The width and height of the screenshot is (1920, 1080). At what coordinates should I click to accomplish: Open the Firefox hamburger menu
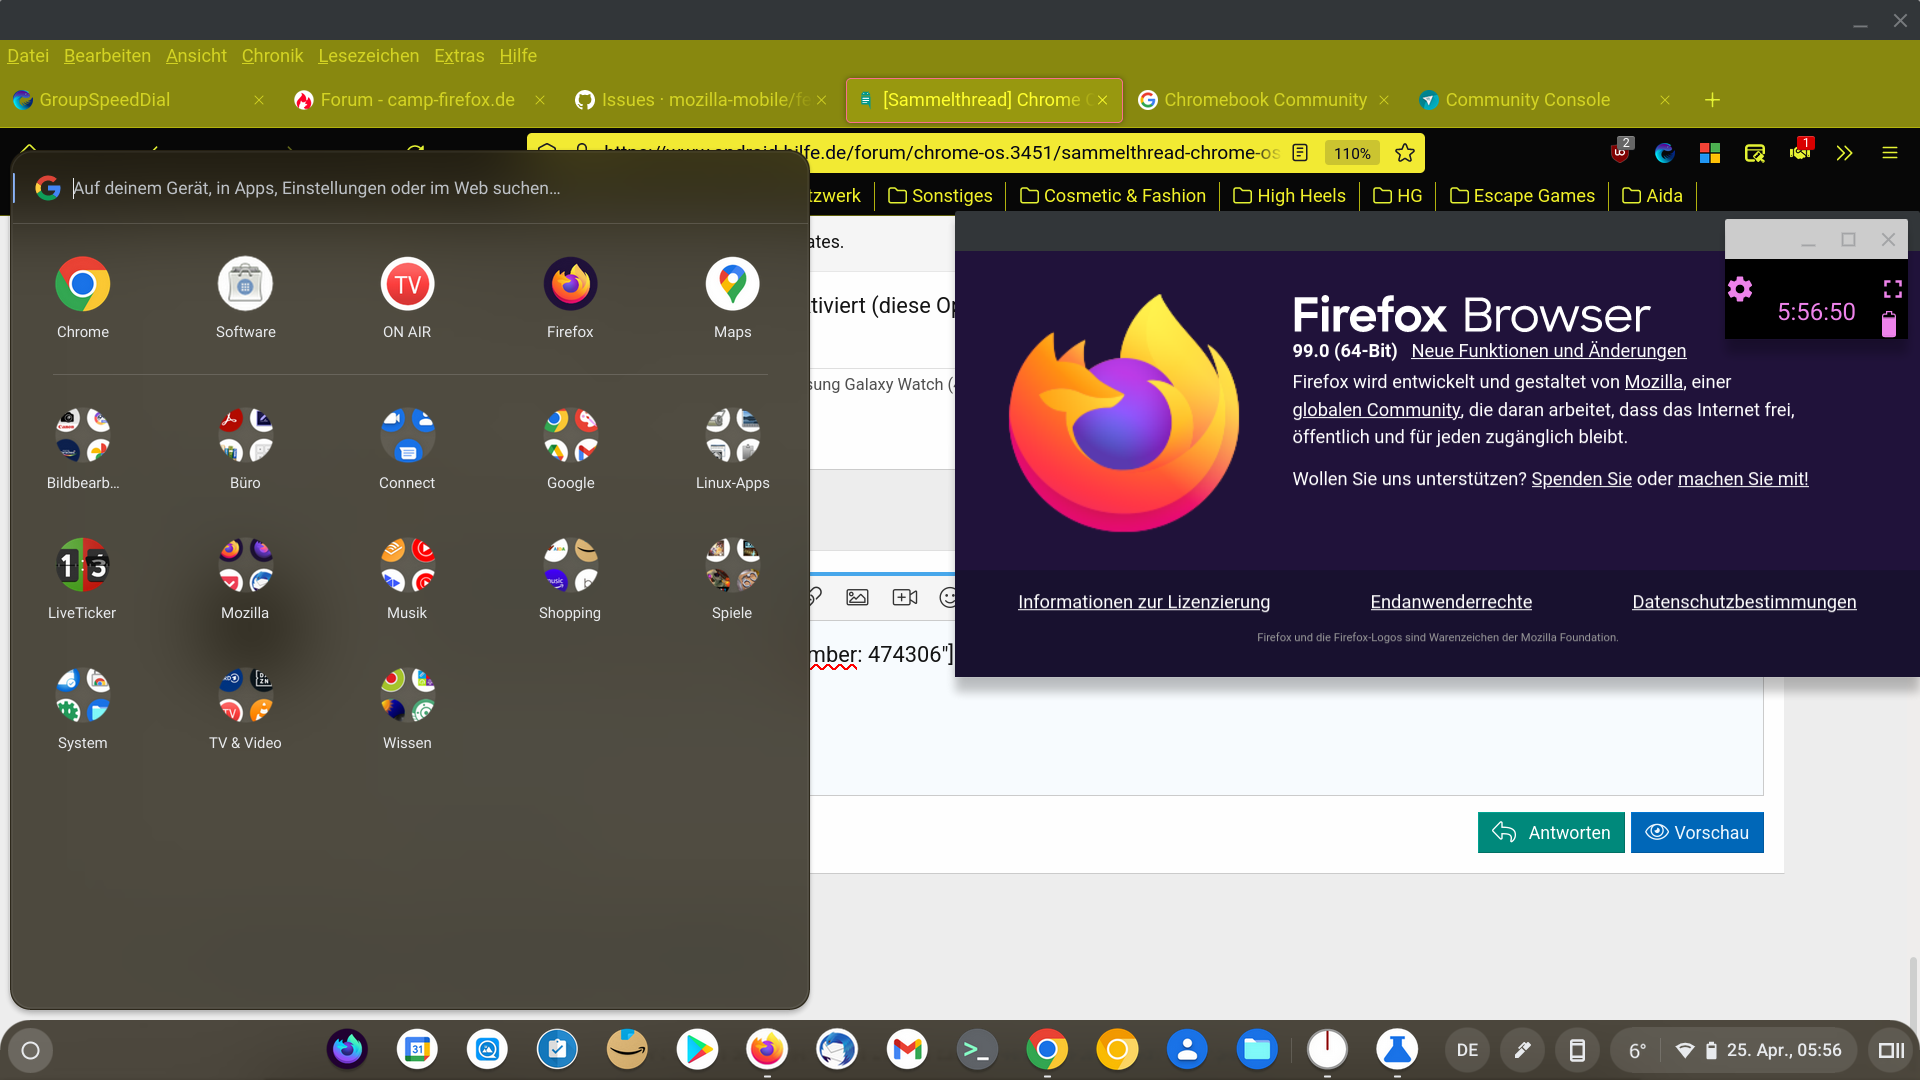click(x=1890, y=153)
